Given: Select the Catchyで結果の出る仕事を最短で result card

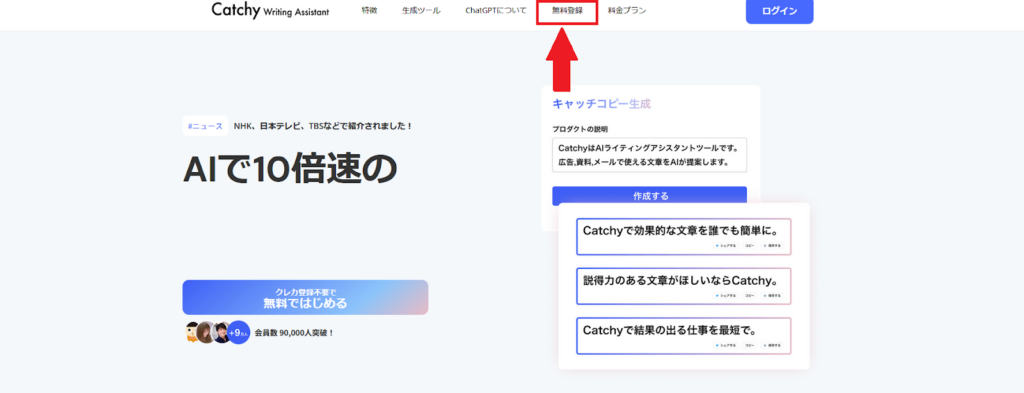Looking at the screenshot, I should 684,336.
